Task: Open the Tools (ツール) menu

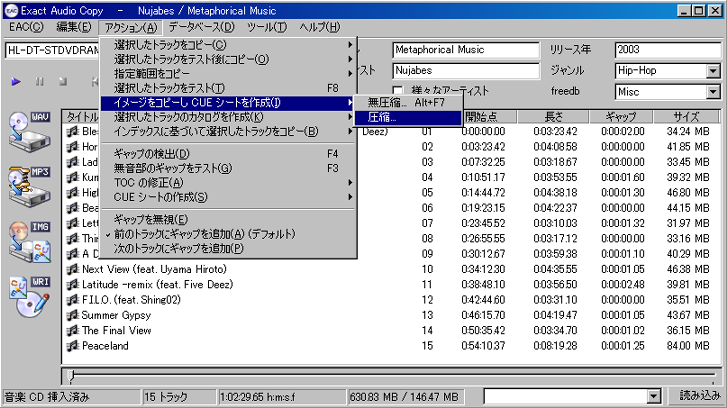Action: click(x=267, y=27)
